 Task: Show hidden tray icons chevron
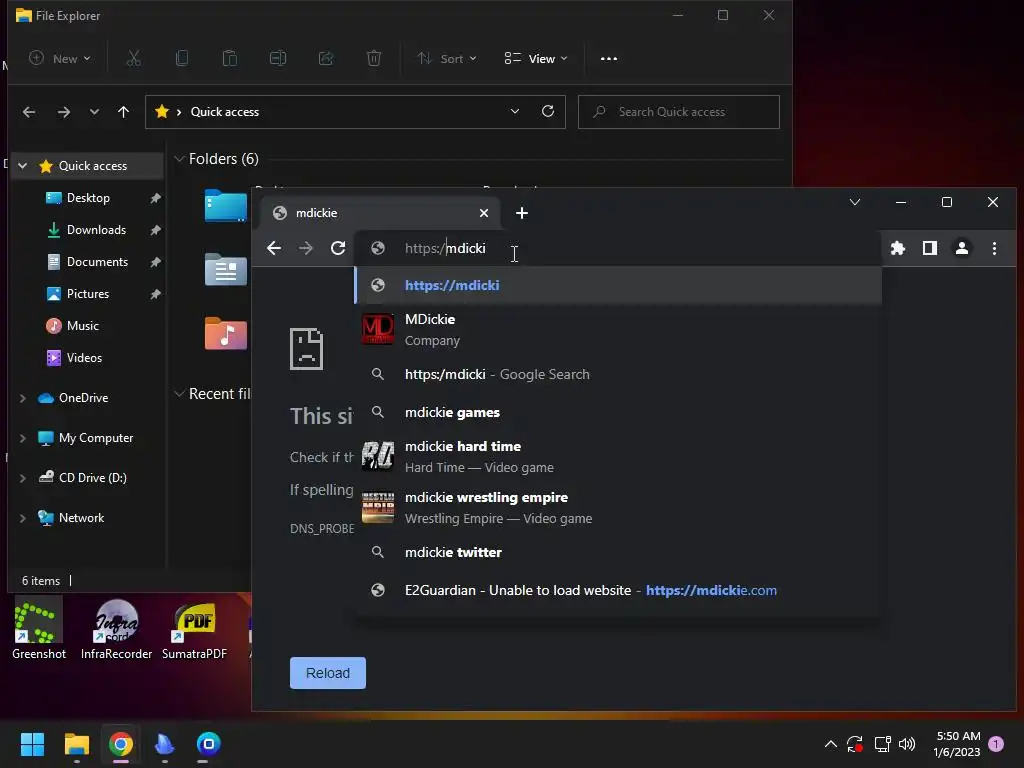(x=831, y=744)
